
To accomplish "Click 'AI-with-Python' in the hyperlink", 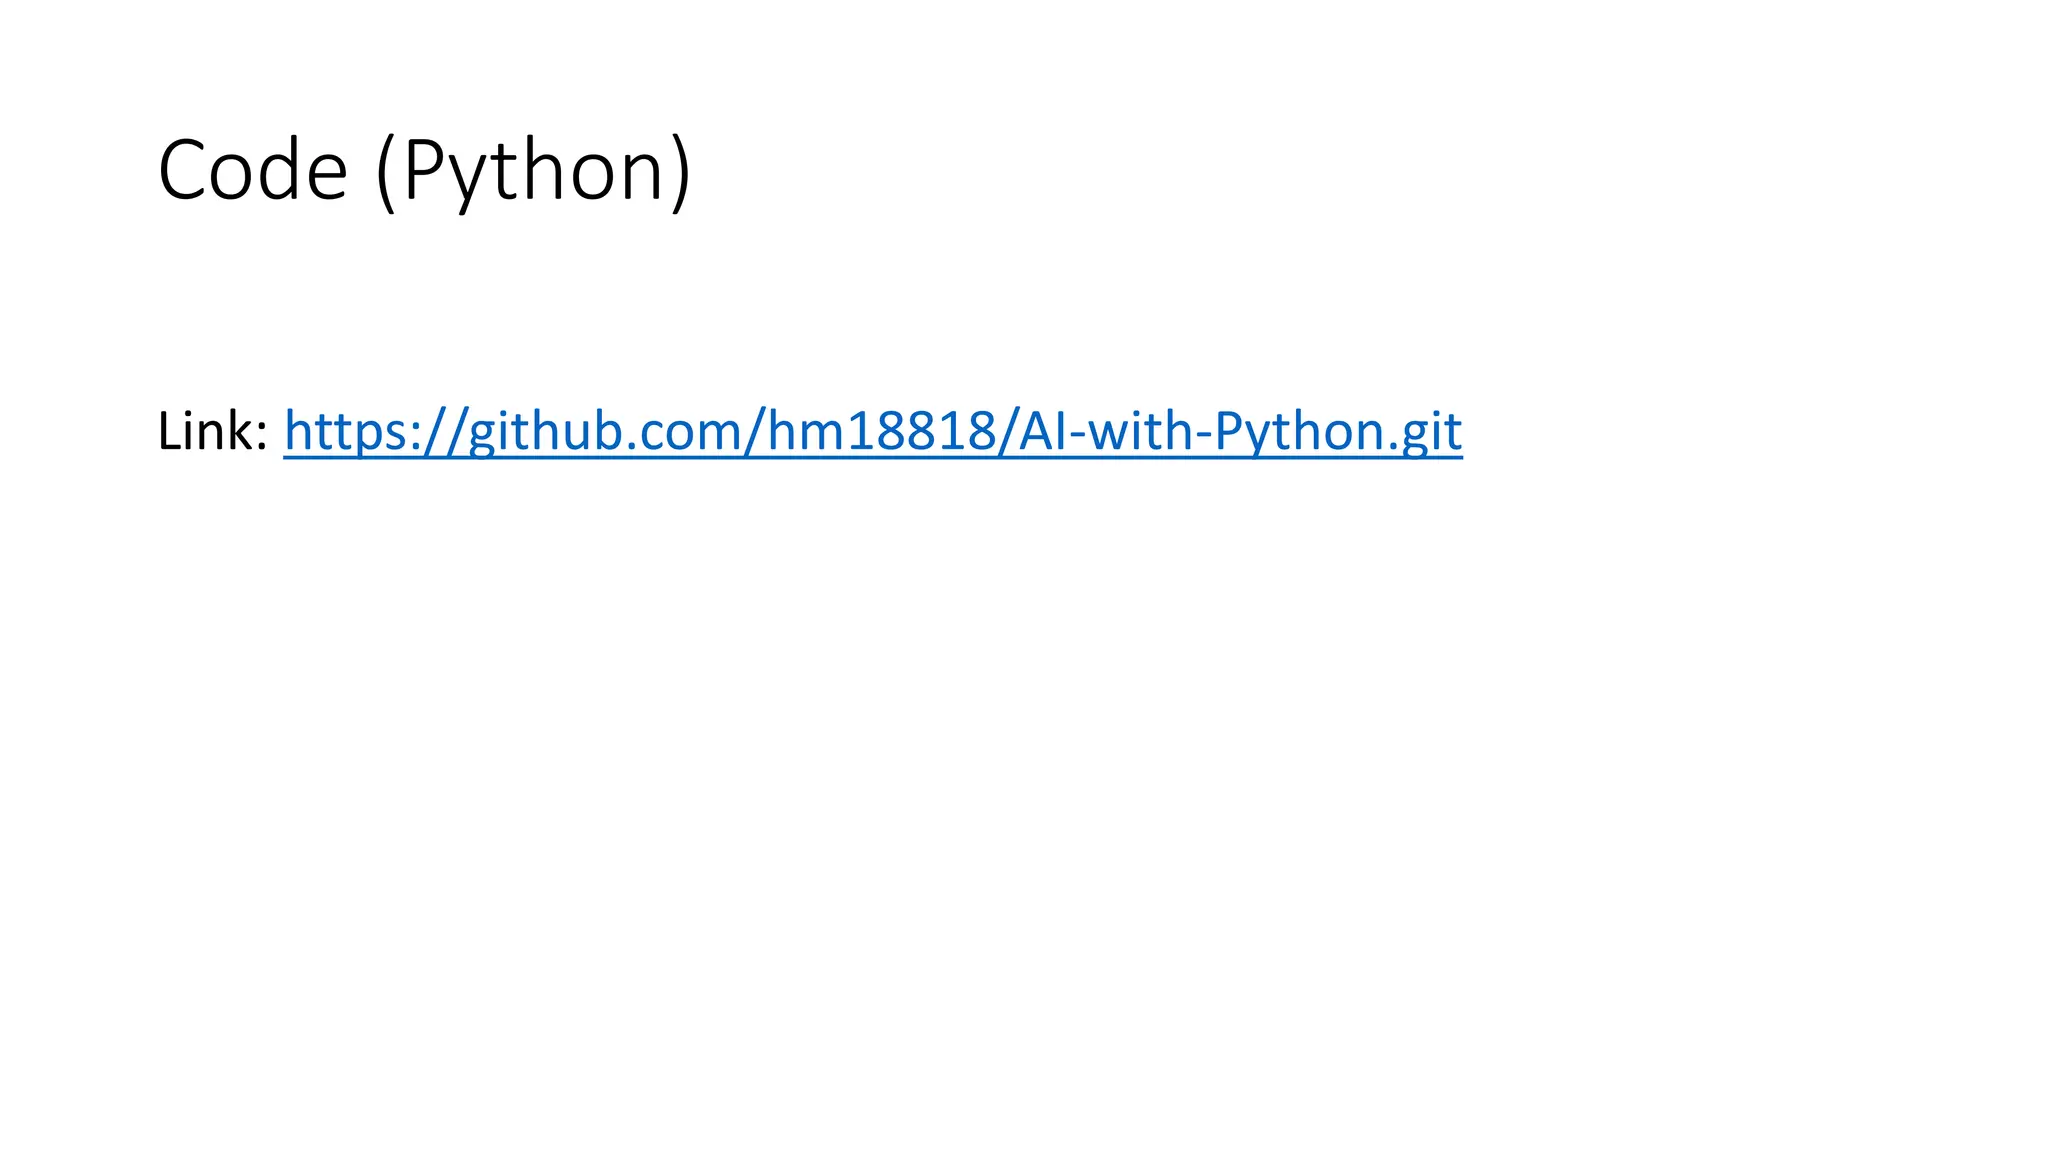I will [x=1198, y=432].
